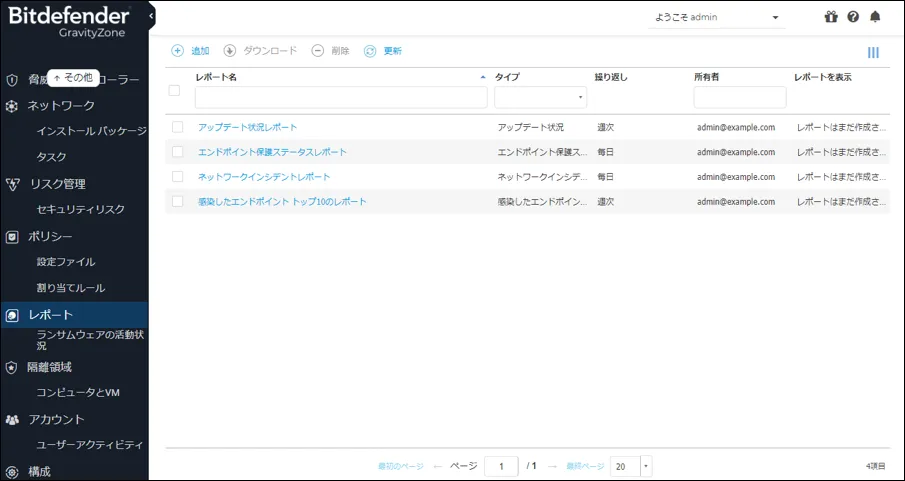Open タスク in the sidebar
This screenshot has height=481, width=905.
(x=51, y=157)
